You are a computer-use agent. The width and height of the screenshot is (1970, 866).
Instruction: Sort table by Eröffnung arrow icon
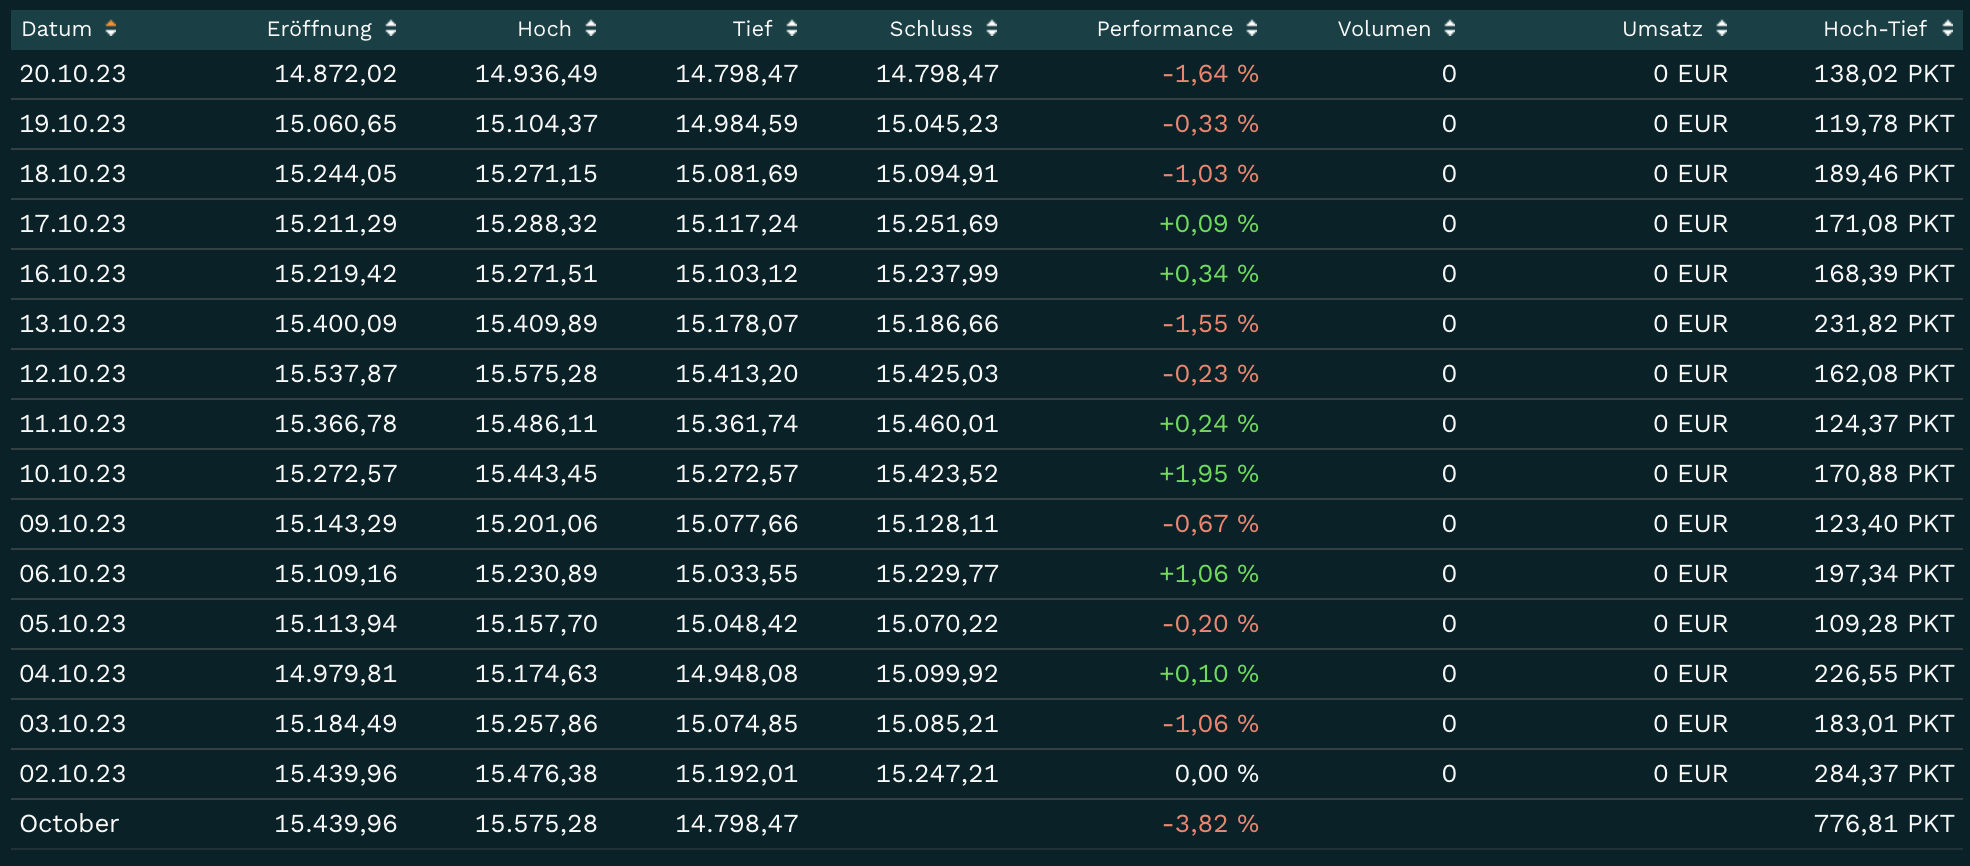coord(391,29)
